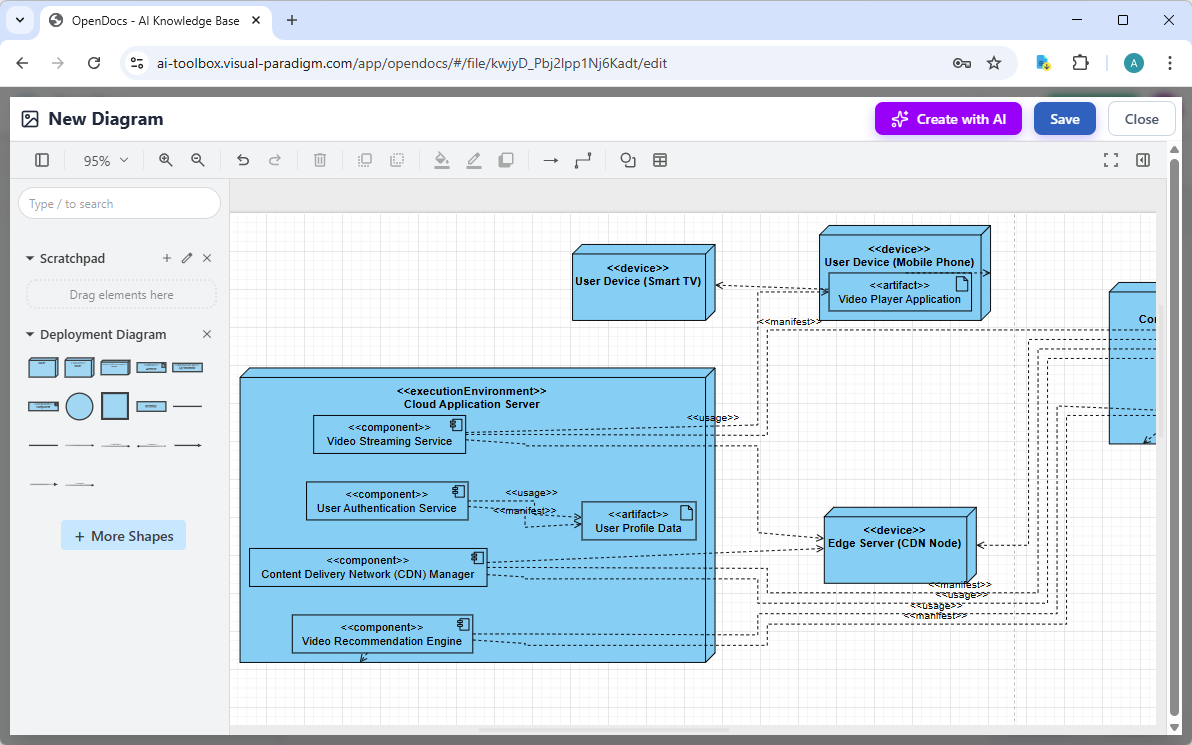Toggle the left sidebar panel
1192x745 pixels.
pos(41,160)
